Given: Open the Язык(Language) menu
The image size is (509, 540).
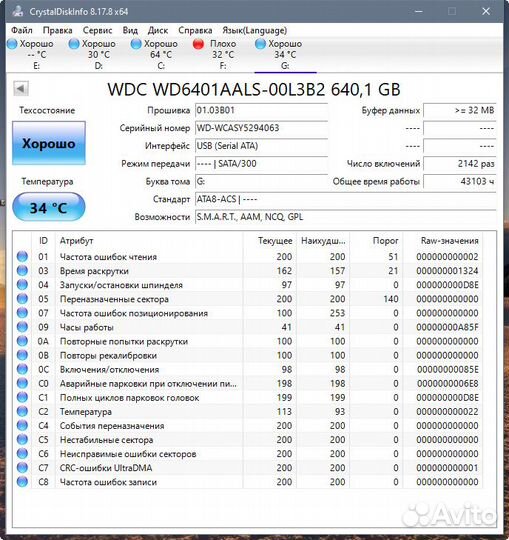Looking at the screenshot, I should [254, 30].
